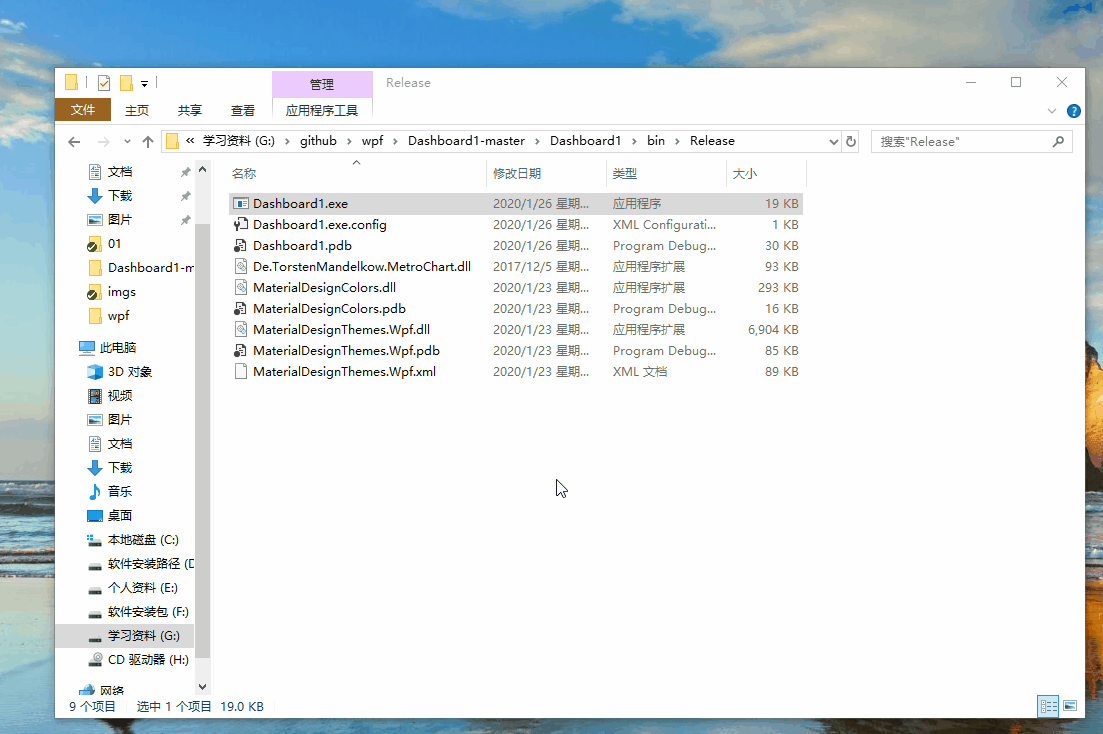This screenshot has width=1103, height=734.
Task: Select the 管理 contextual tab header
Action: pyautogui.click(x=322, y=84)
